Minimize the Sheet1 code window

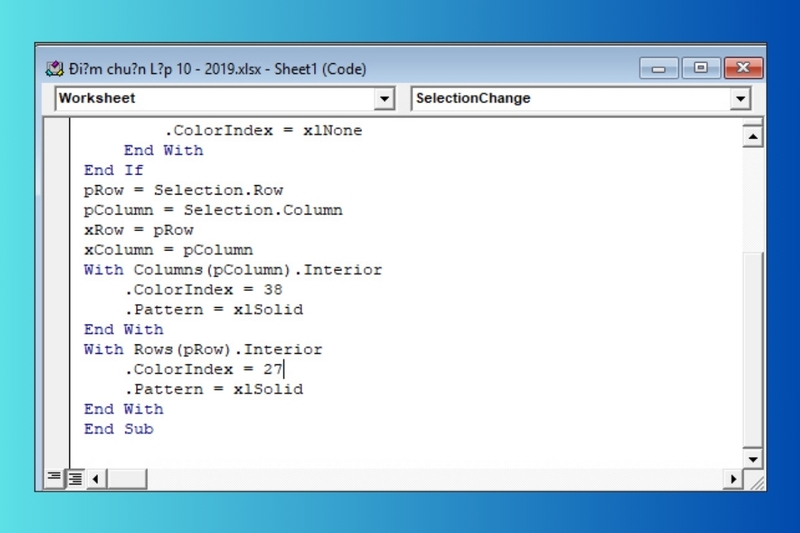tap(659, 68)
